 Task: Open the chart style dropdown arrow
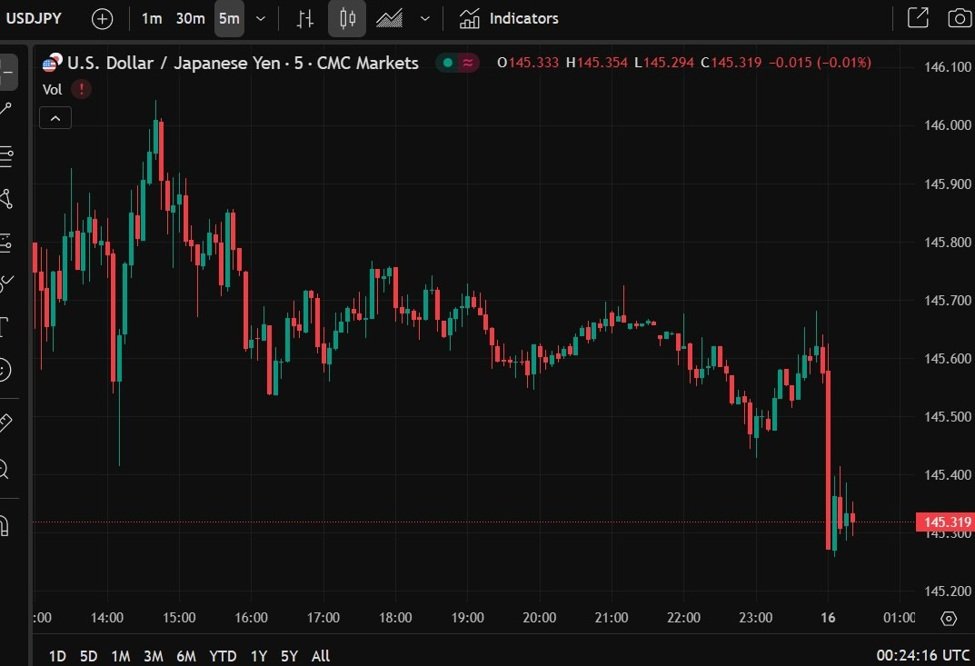coord(425,18)
